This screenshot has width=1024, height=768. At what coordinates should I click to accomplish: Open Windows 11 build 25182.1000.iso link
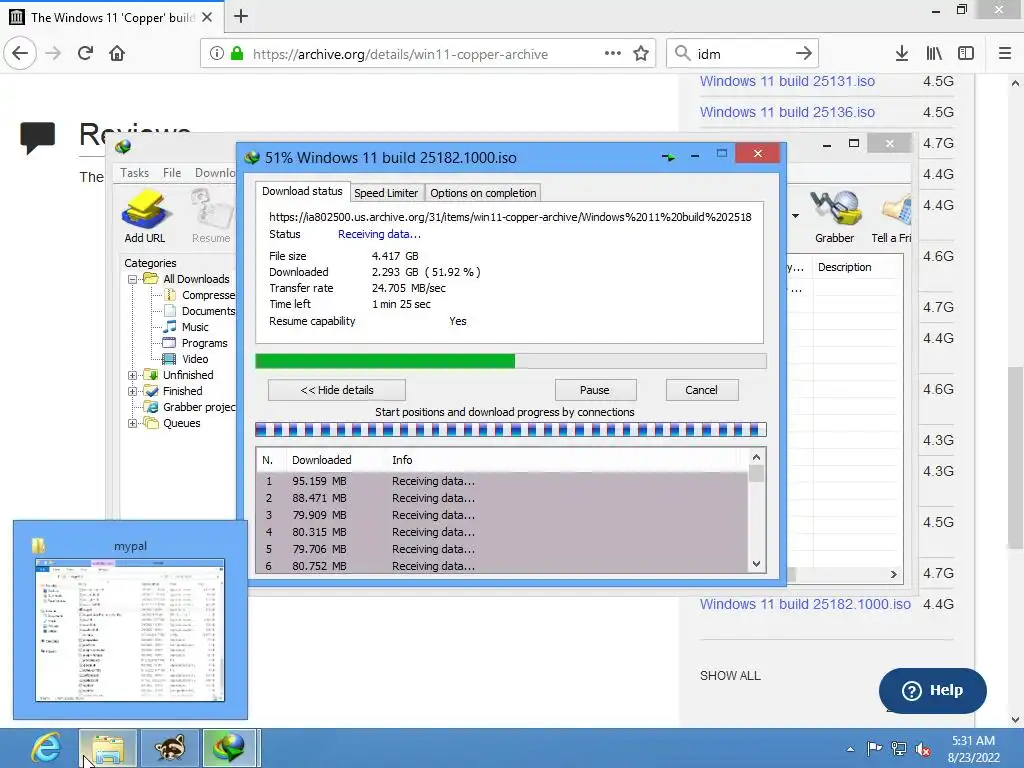(805, 604)
